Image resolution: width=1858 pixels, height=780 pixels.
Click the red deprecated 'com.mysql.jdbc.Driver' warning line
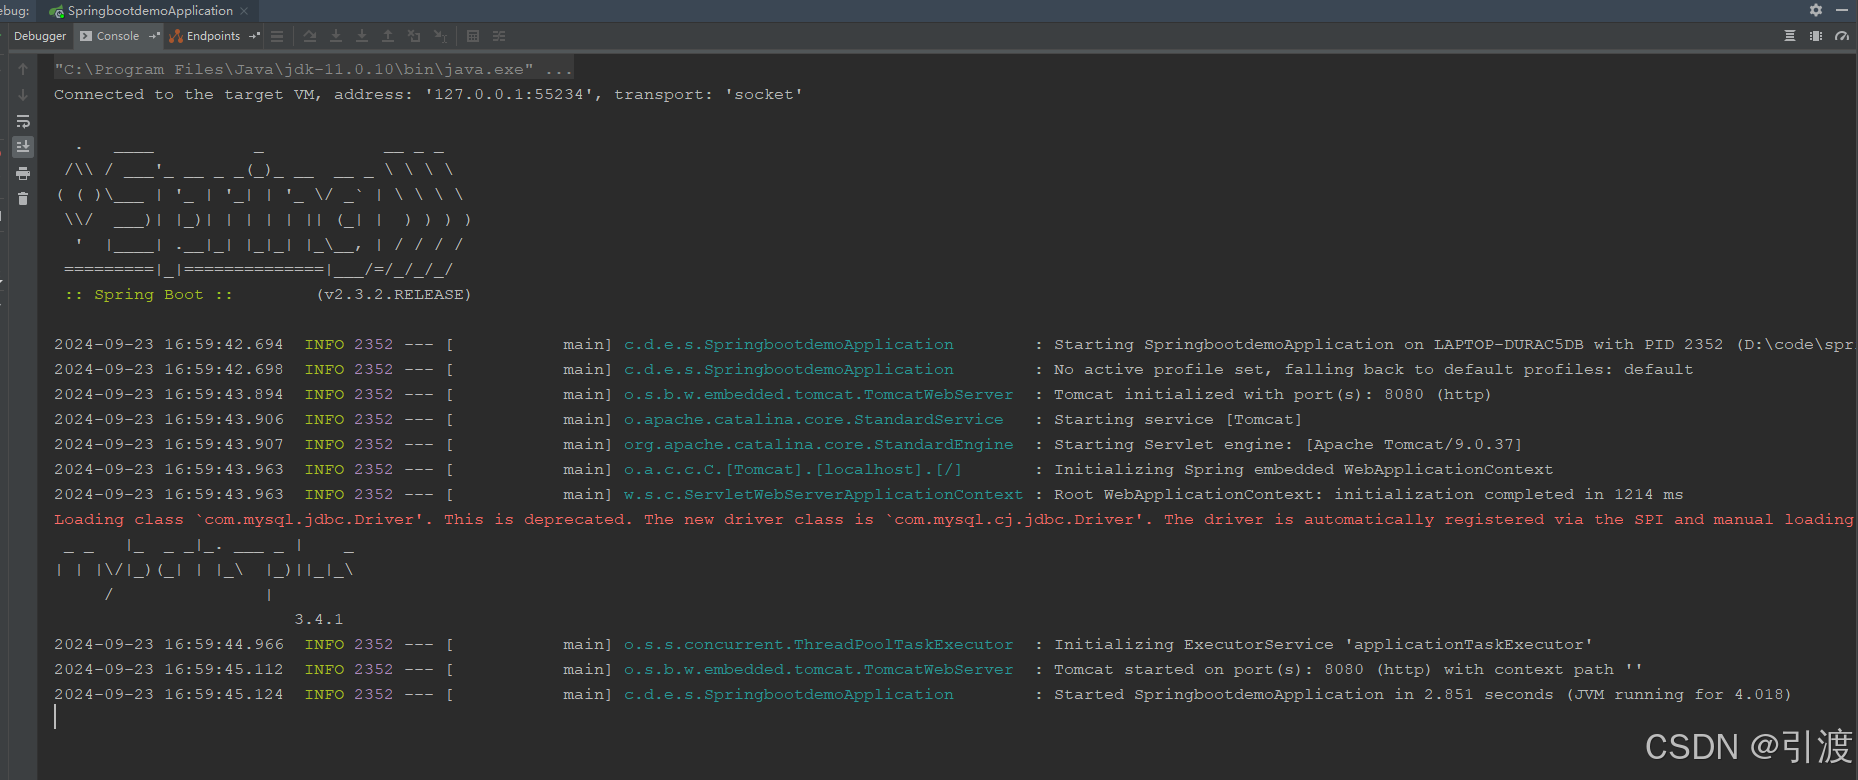953,520
